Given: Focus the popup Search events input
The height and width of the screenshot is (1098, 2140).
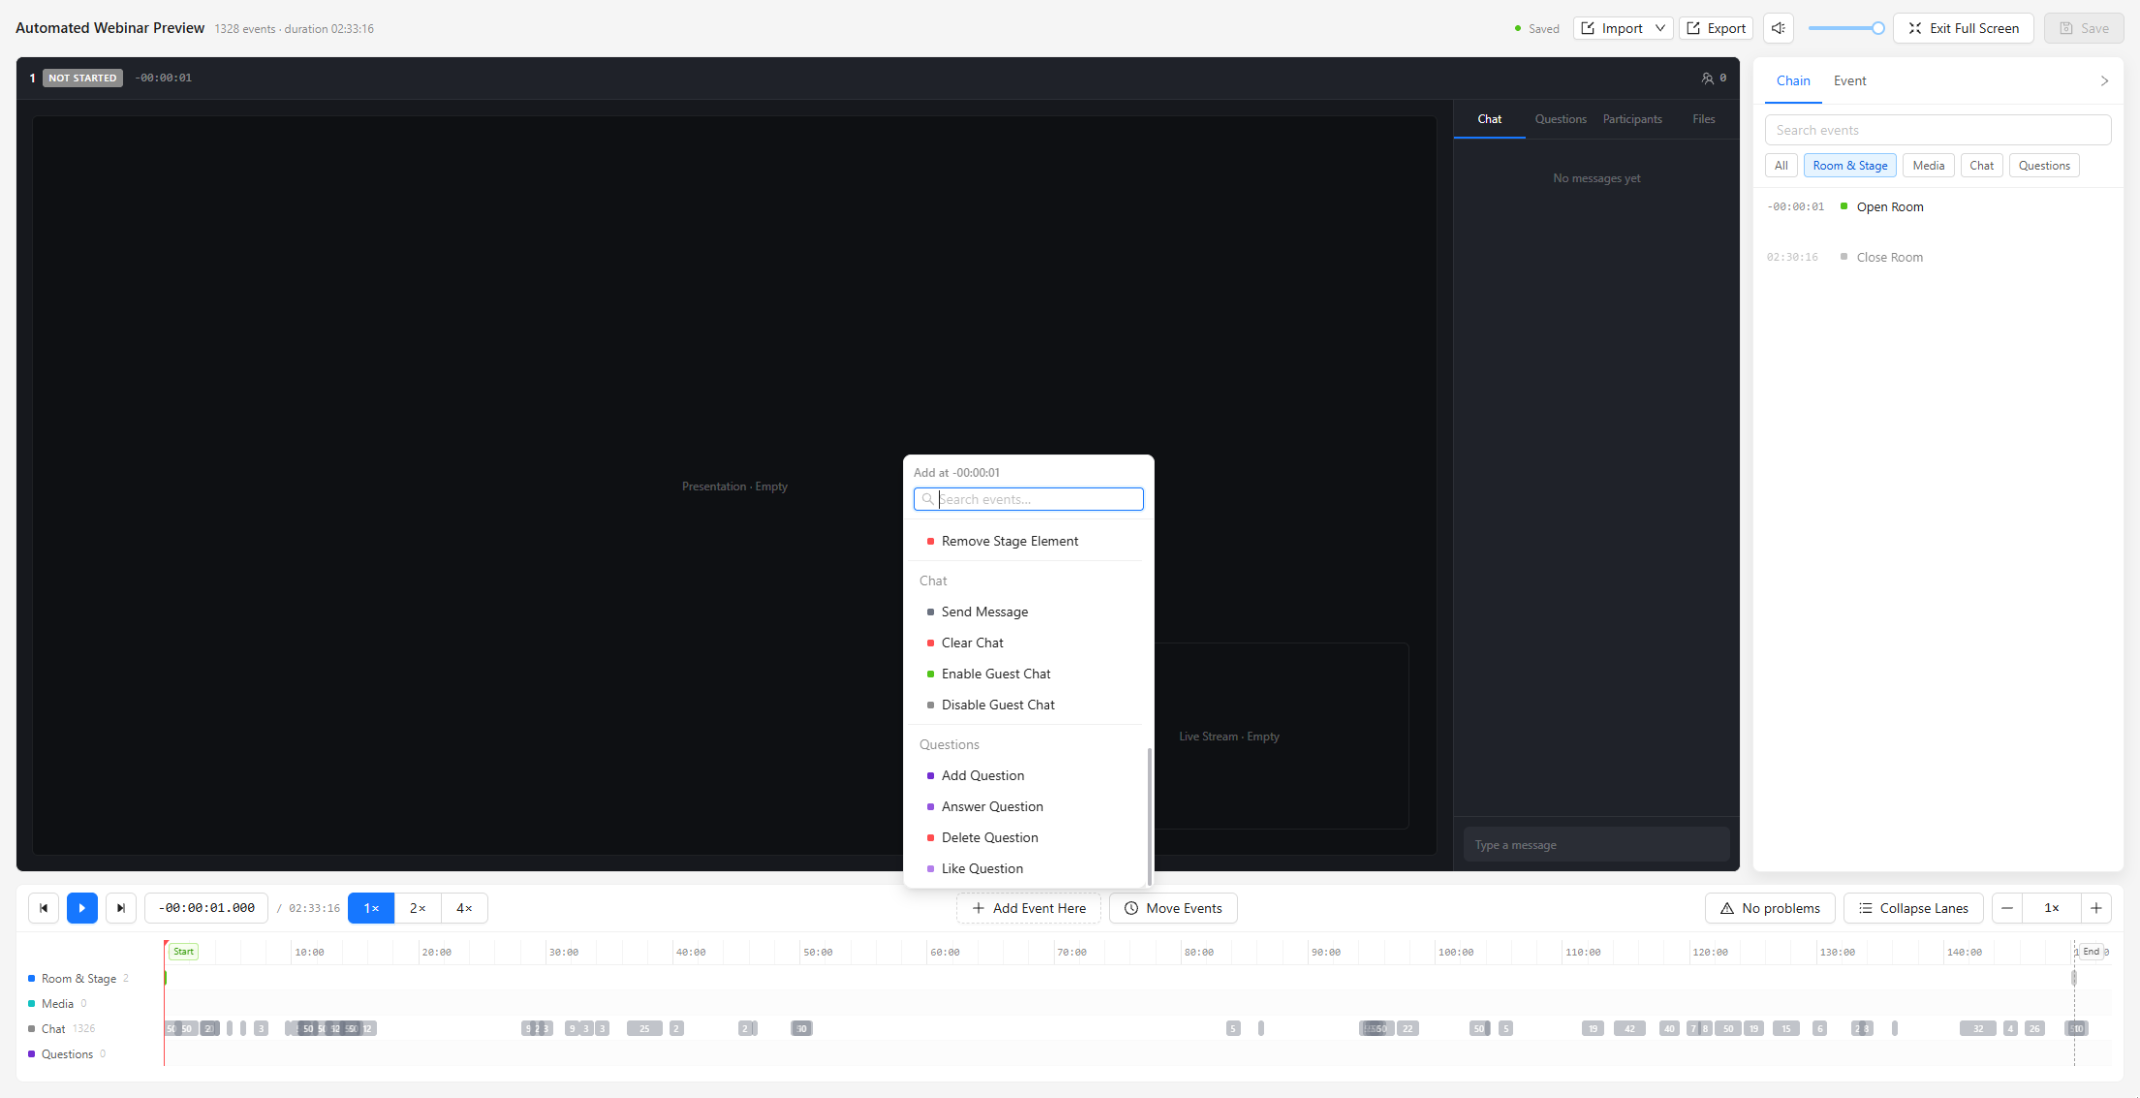Looking at the screenshot, I should [1028, 499].
